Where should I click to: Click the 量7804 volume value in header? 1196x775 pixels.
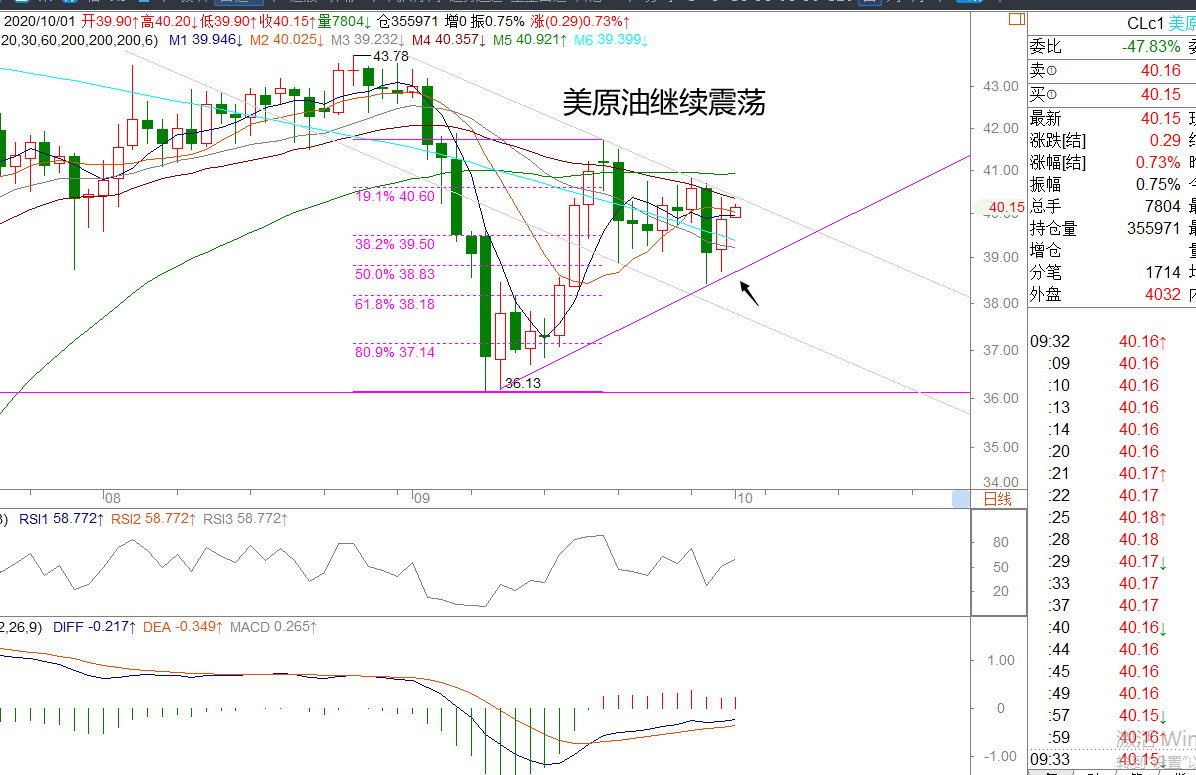point(344,21)
